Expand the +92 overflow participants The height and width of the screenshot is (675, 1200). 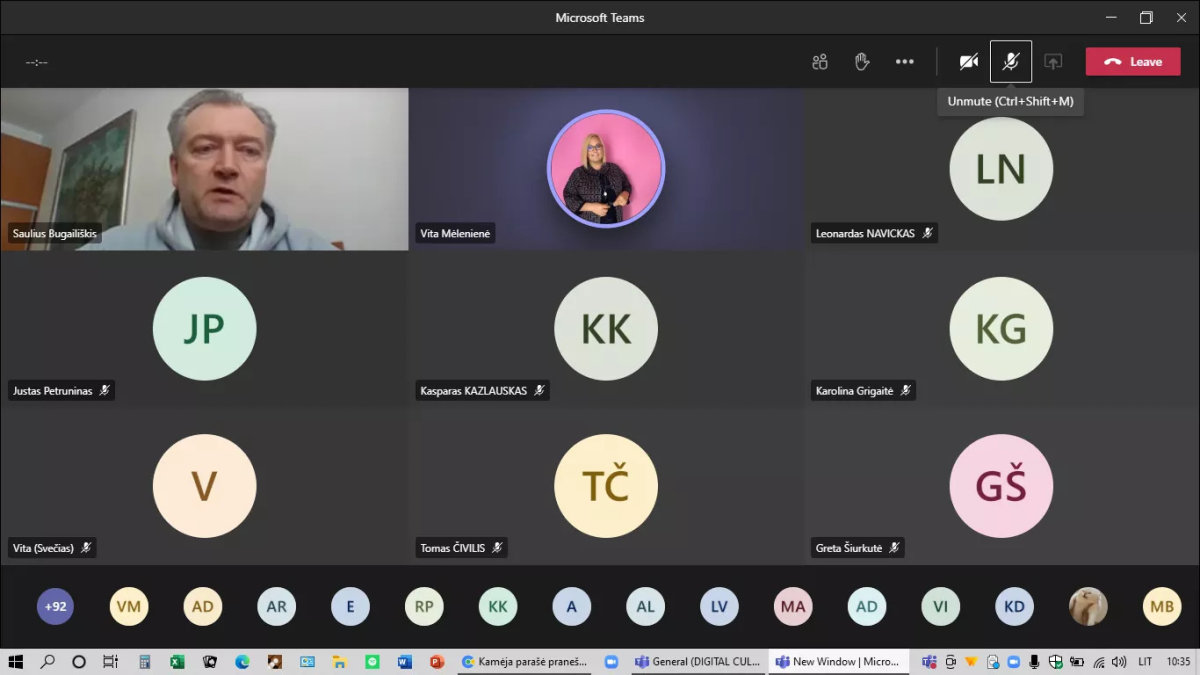click(55, 606)
